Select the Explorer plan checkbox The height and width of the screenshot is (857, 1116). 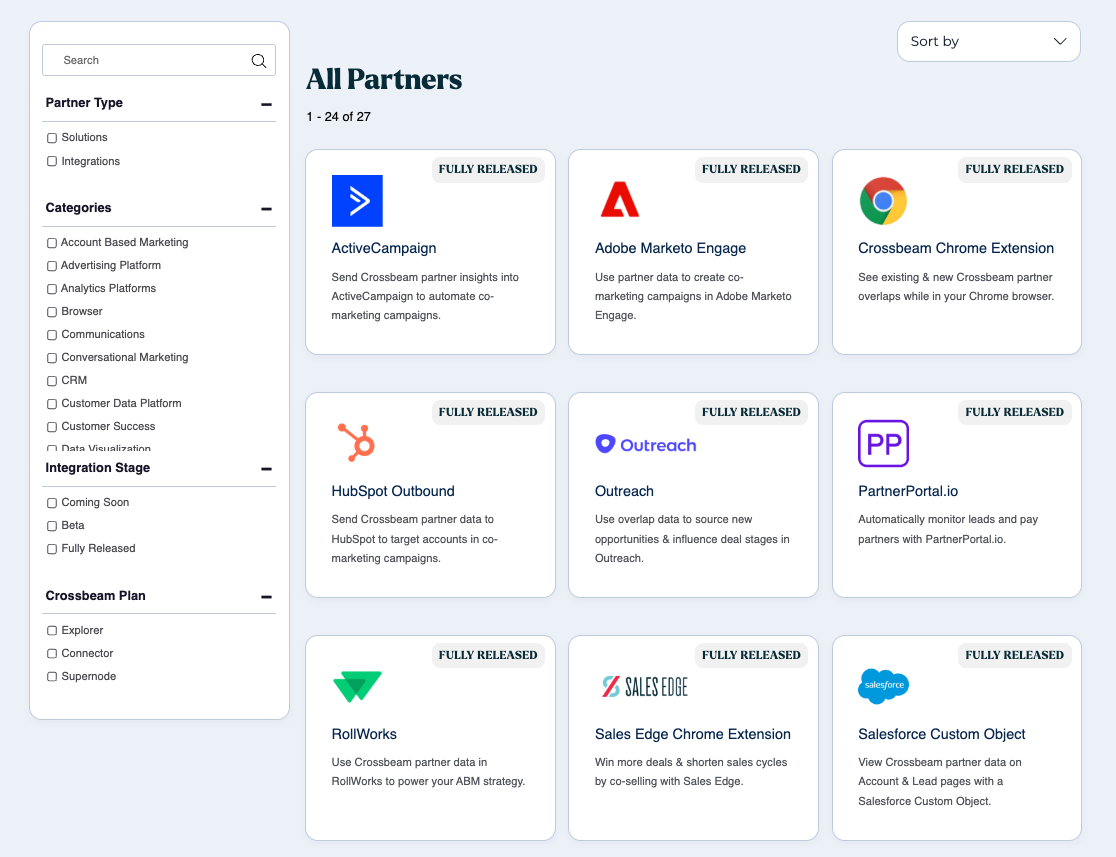(52, 631)
